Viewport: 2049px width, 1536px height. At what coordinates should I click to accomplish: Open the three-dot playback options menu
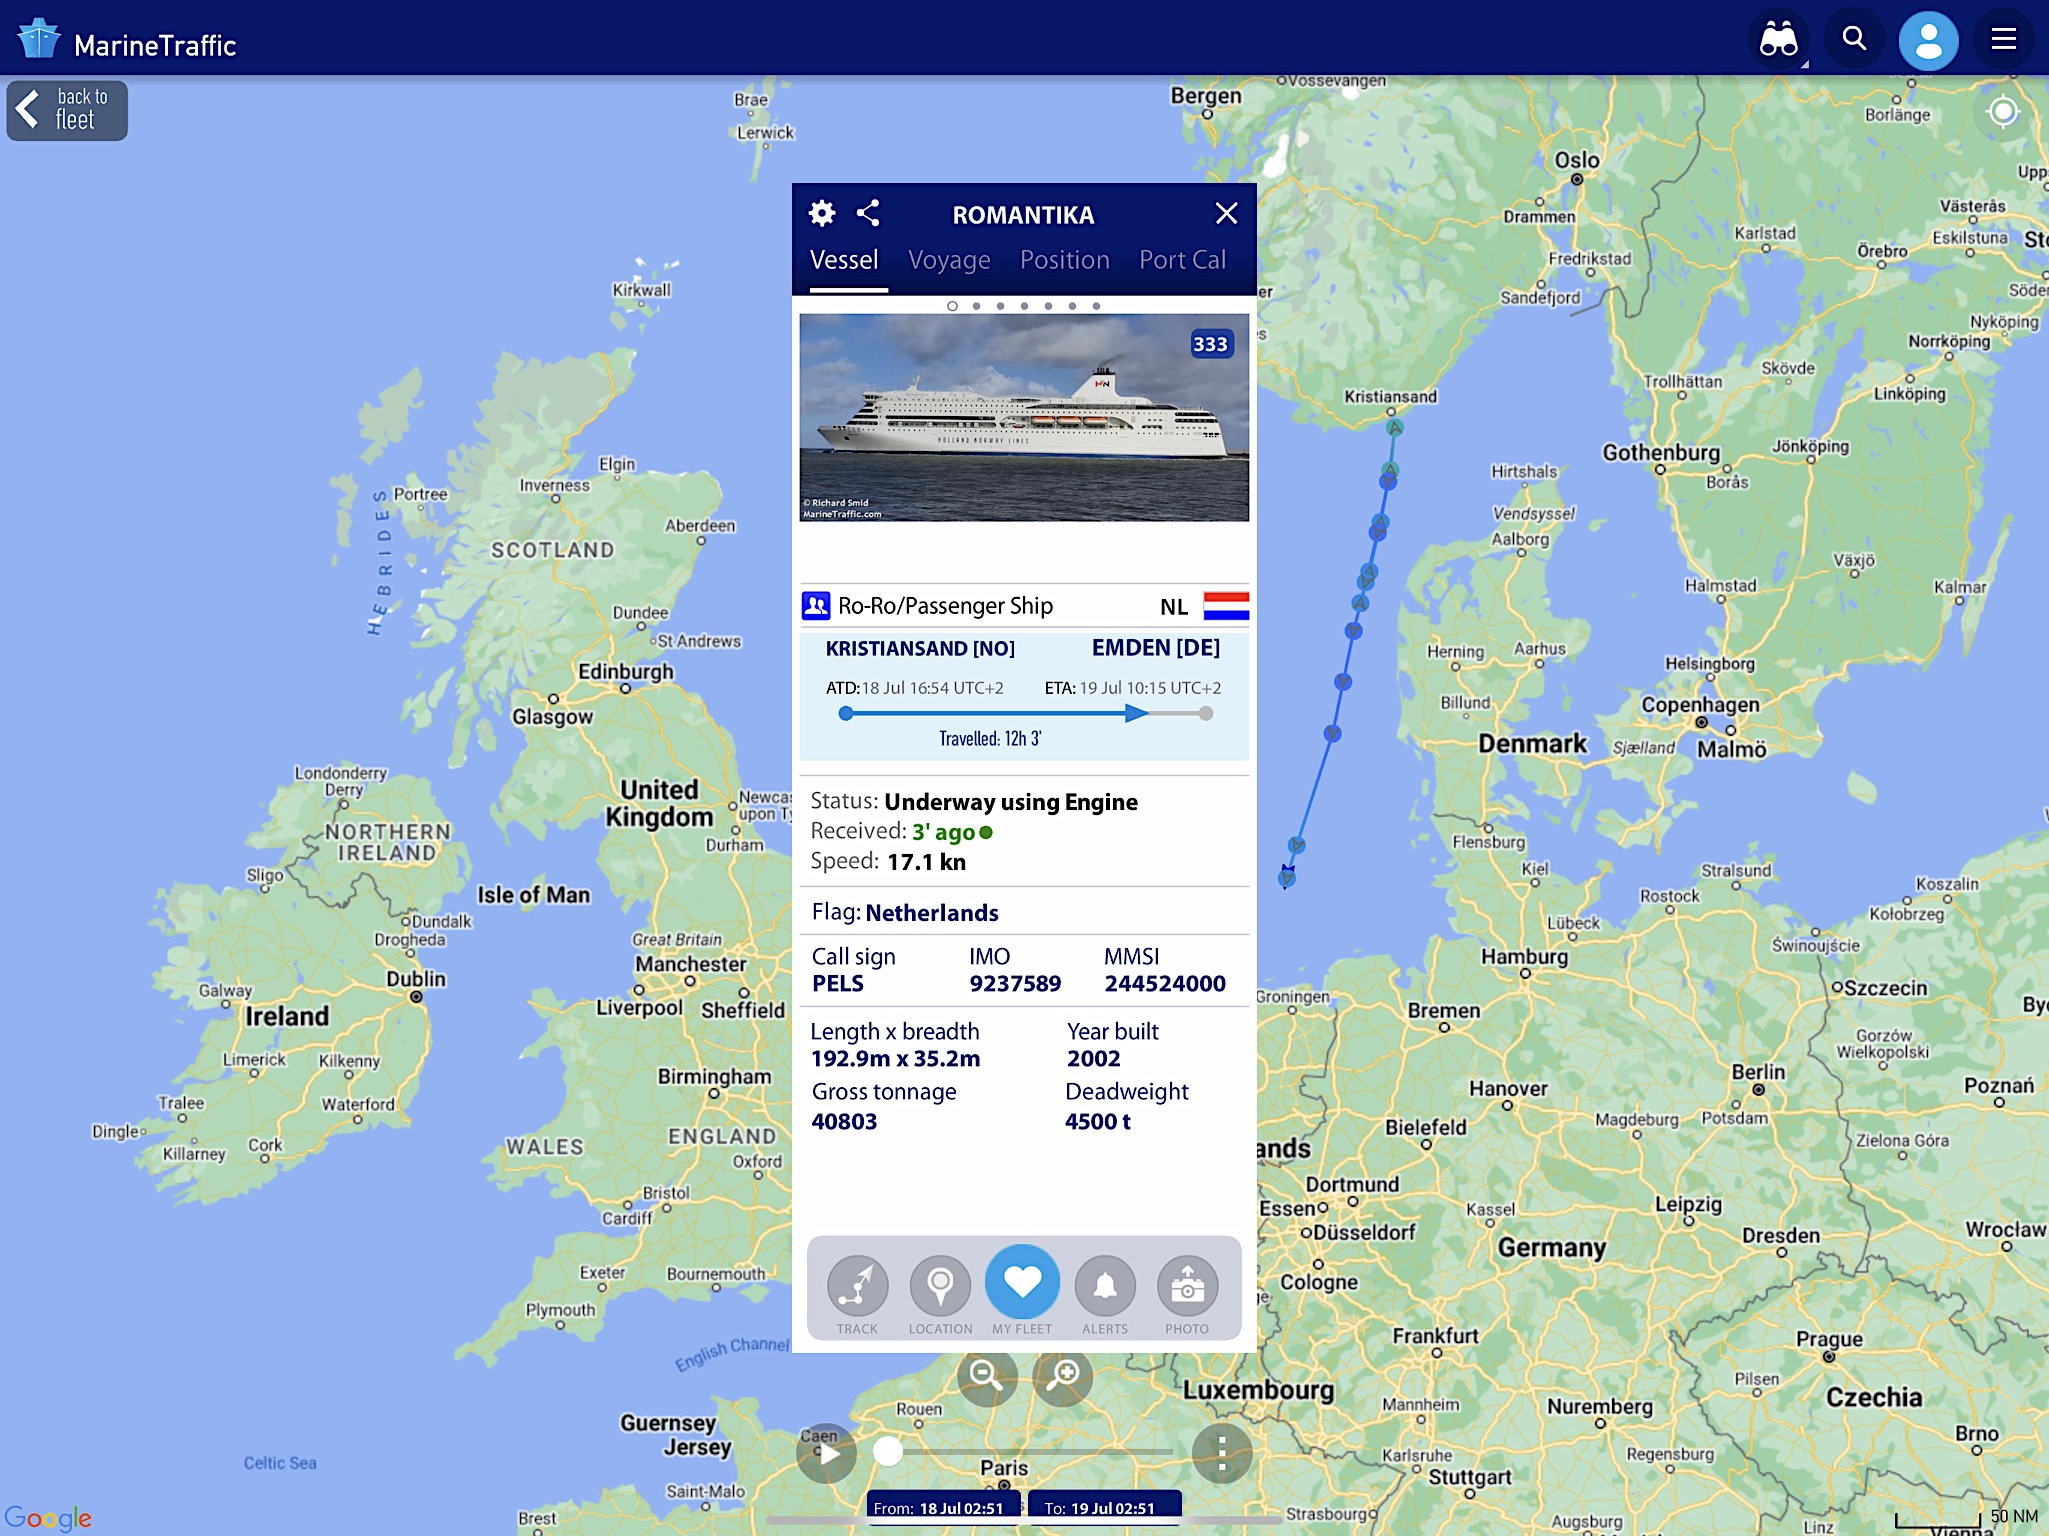coord(1221,1453)
